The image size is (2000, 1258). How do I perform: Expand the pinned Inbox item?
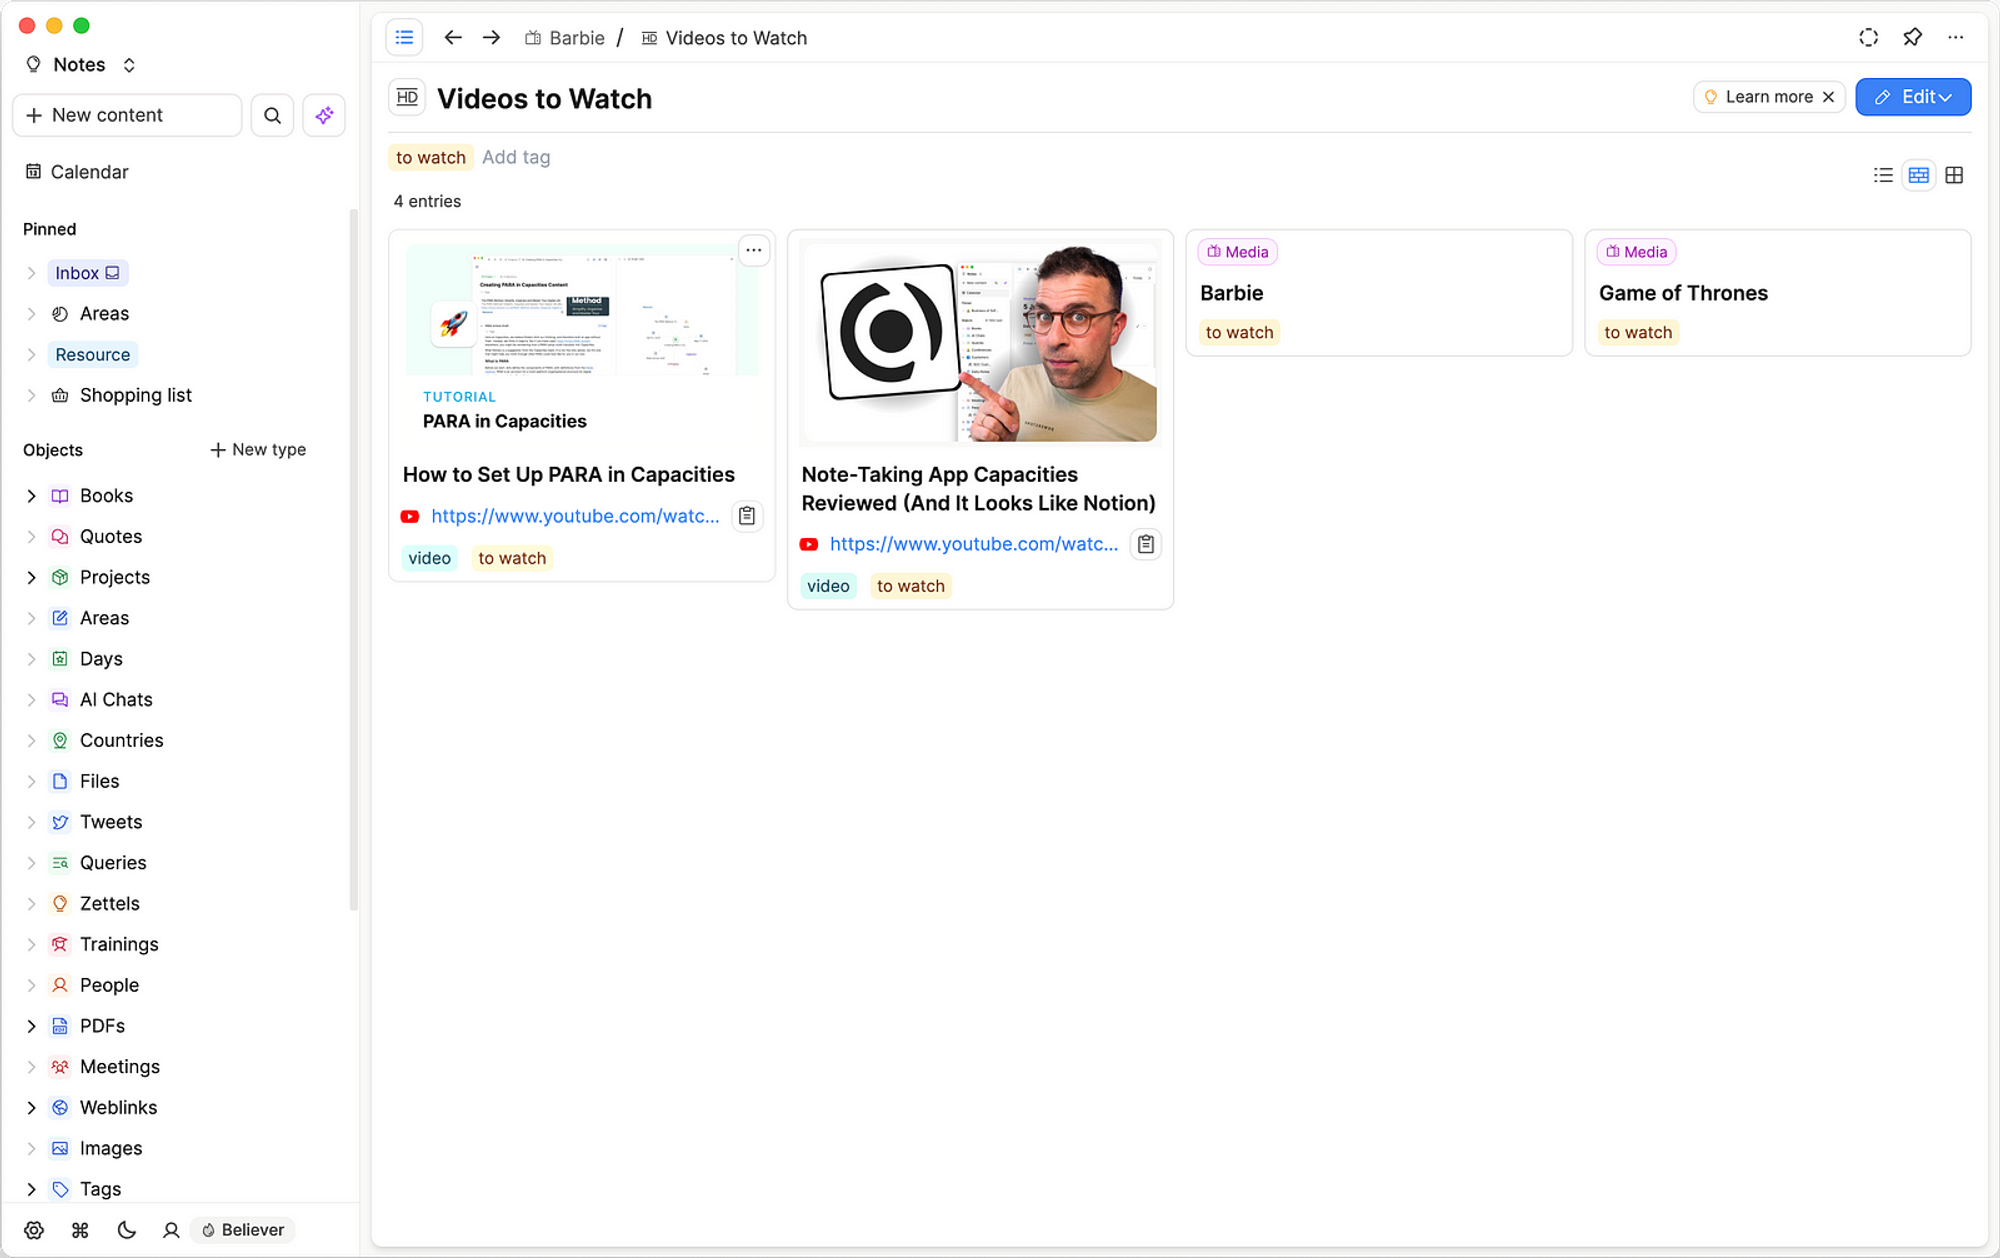[x=31, y=273]
